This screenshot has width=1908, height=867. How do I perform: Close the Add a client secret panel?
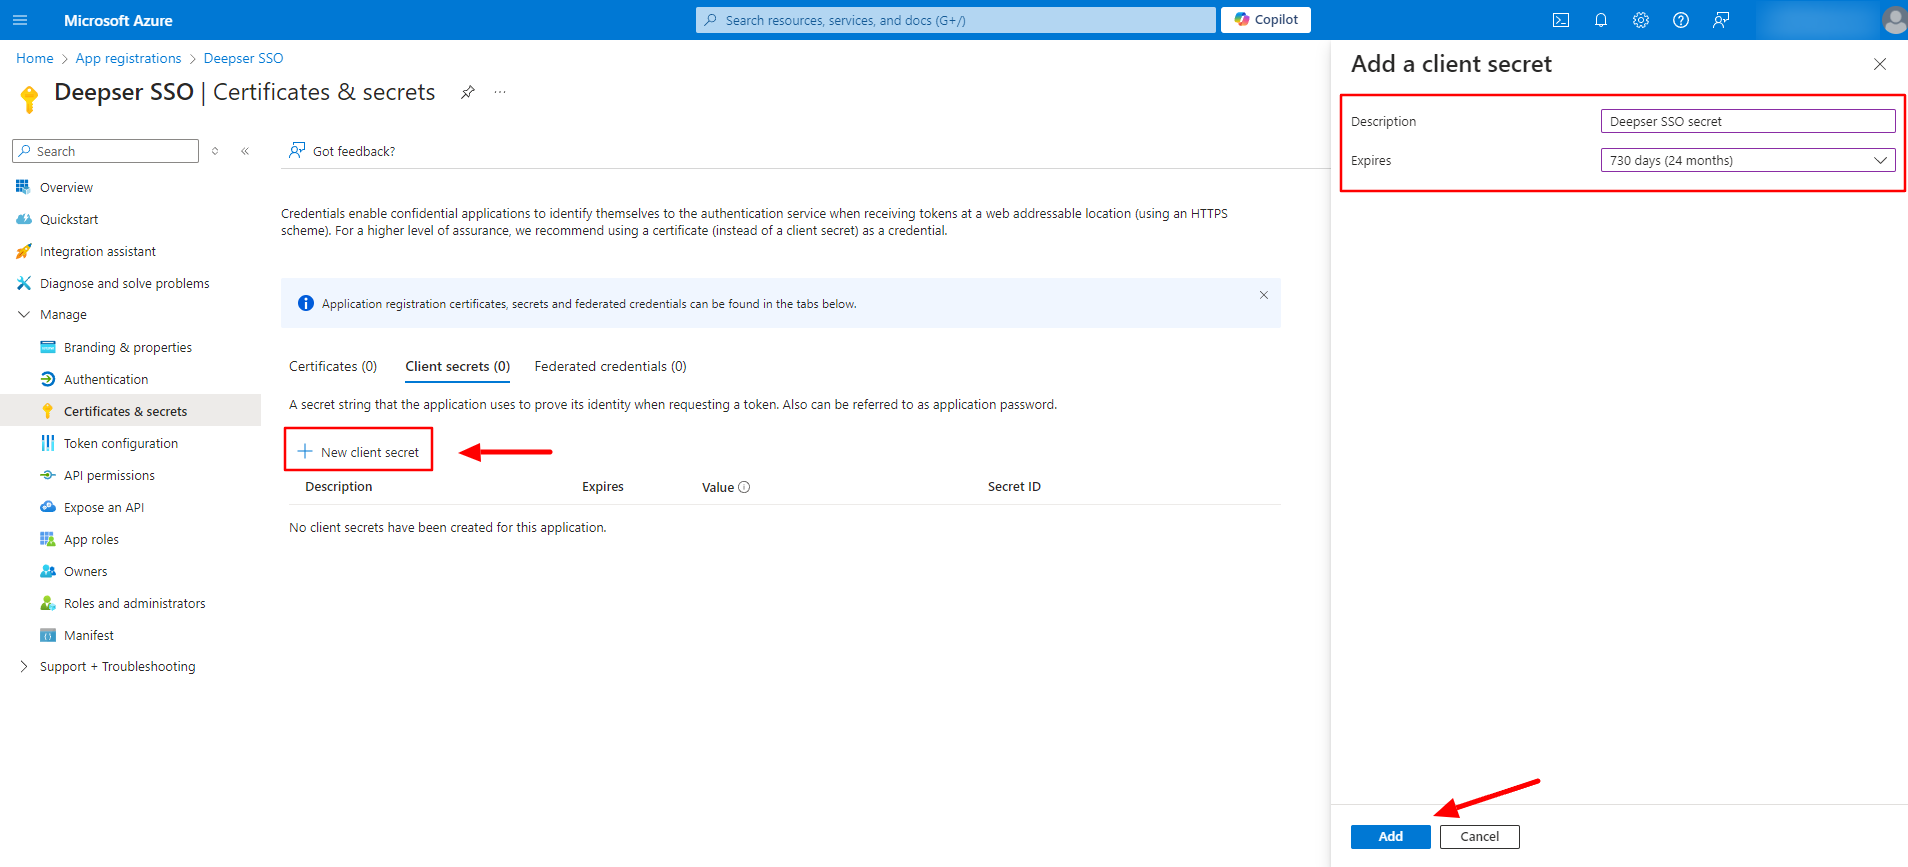click(x=1880, y=64)
